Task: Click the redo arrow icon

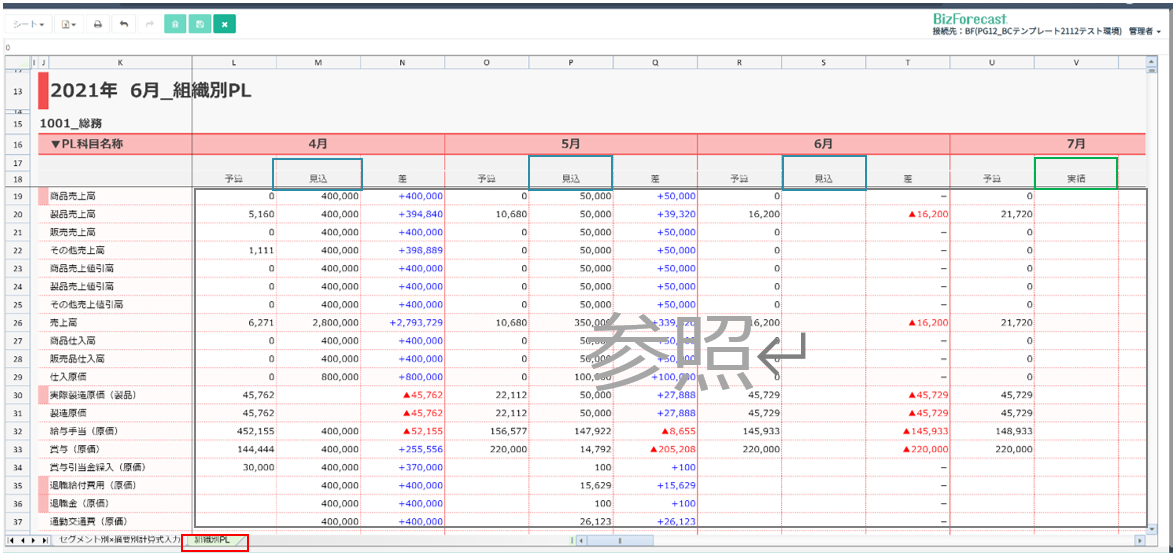Action: (x=149, y=24)
